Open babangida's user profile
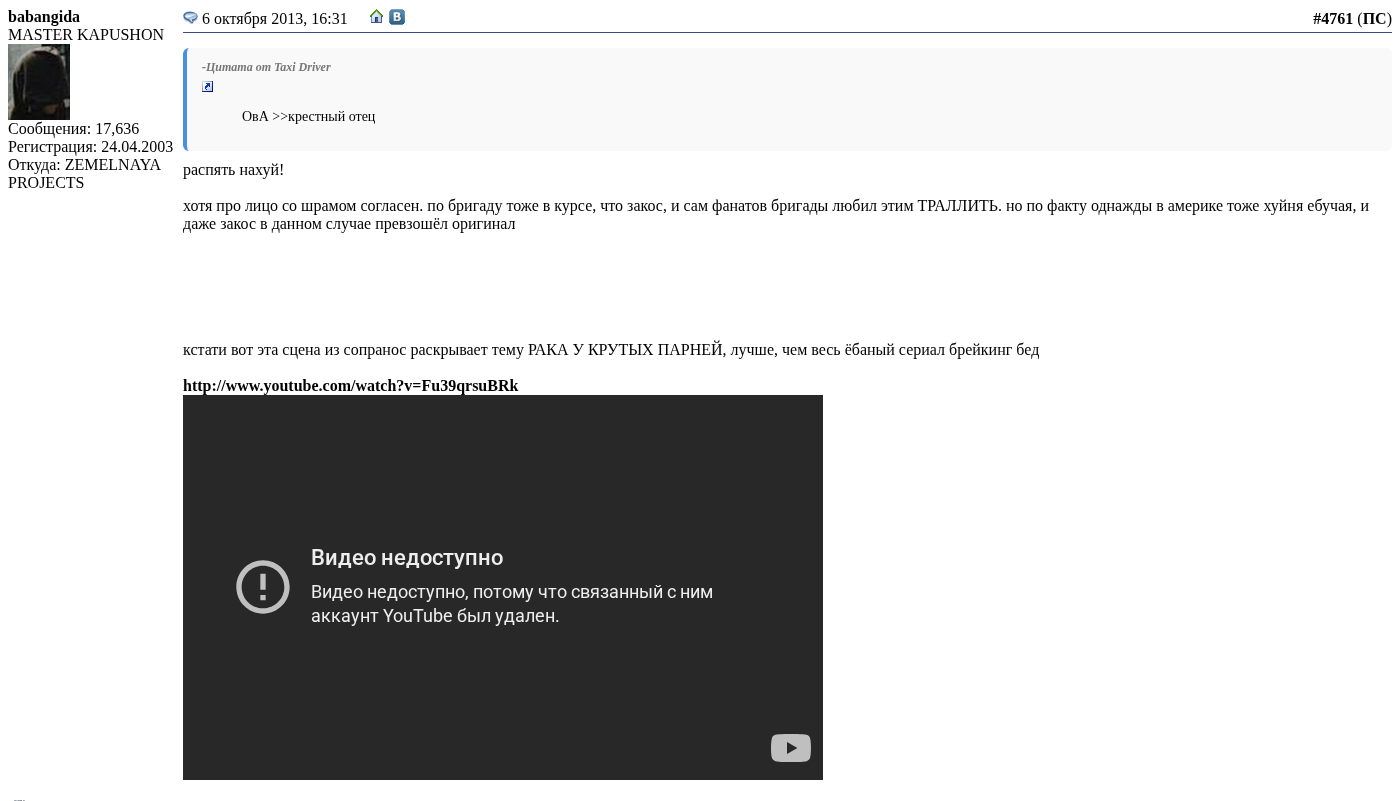Viewport: 1400px width, 801px height. [x=44, y=17]
